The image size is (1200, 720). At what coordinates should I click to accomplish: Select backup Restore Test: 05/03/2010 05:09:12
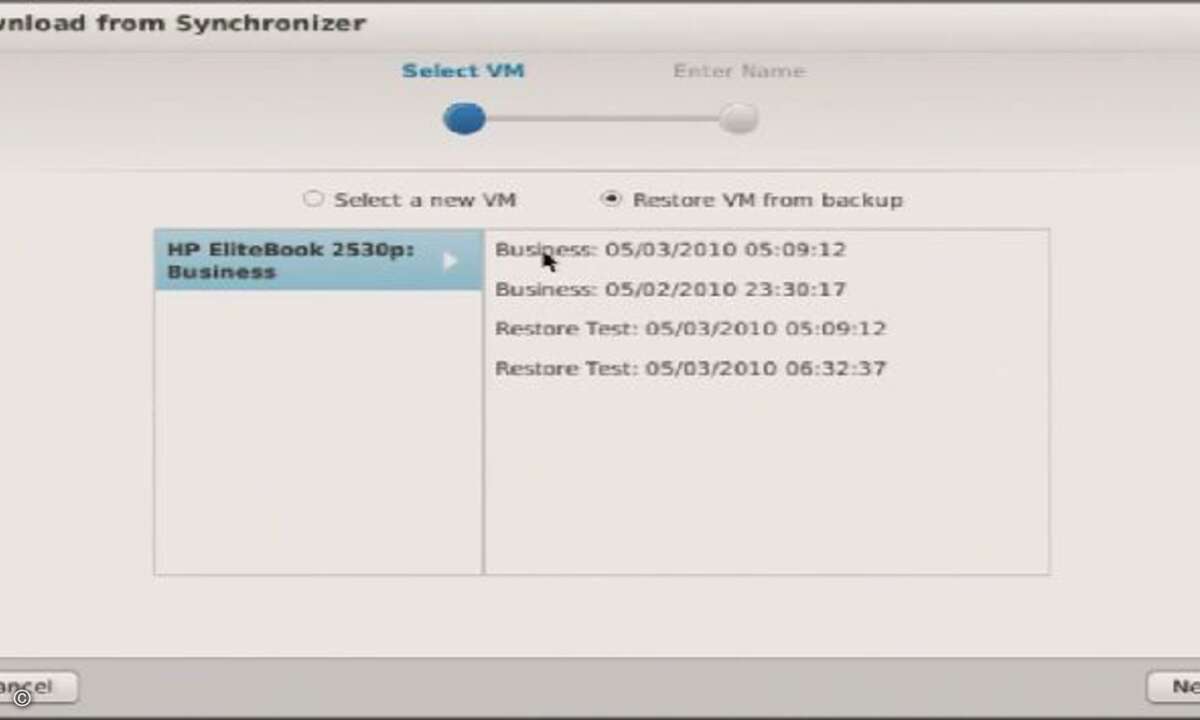click(691, 329)
